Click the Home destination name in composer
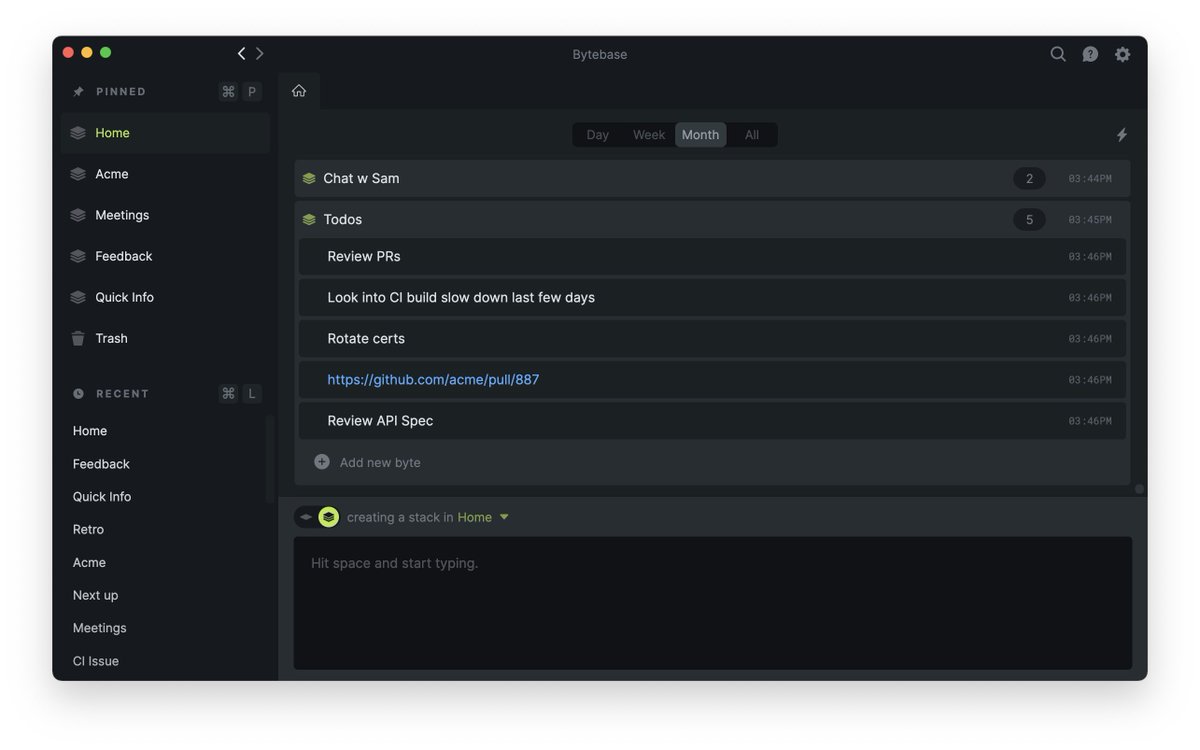The image size is (1200, 750). coord(475,517)
